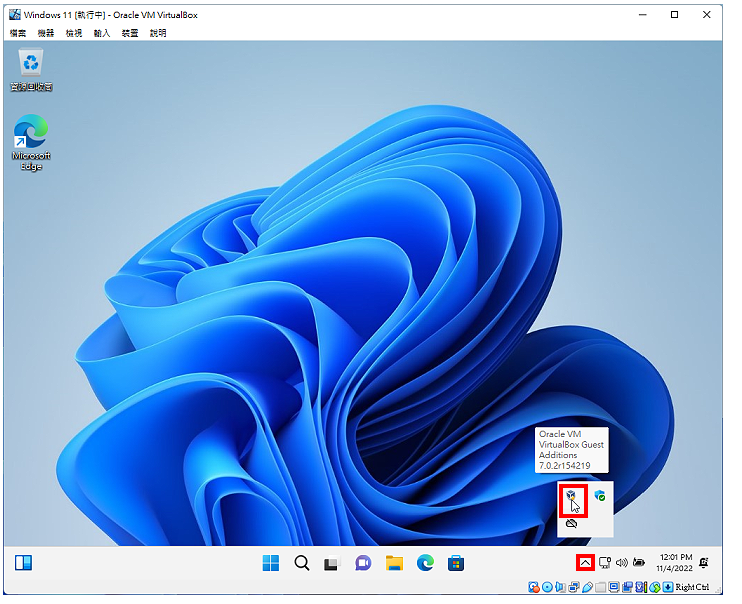Open taskbar Search
Screen dimensions: 742x604
(x=301, y=563)
